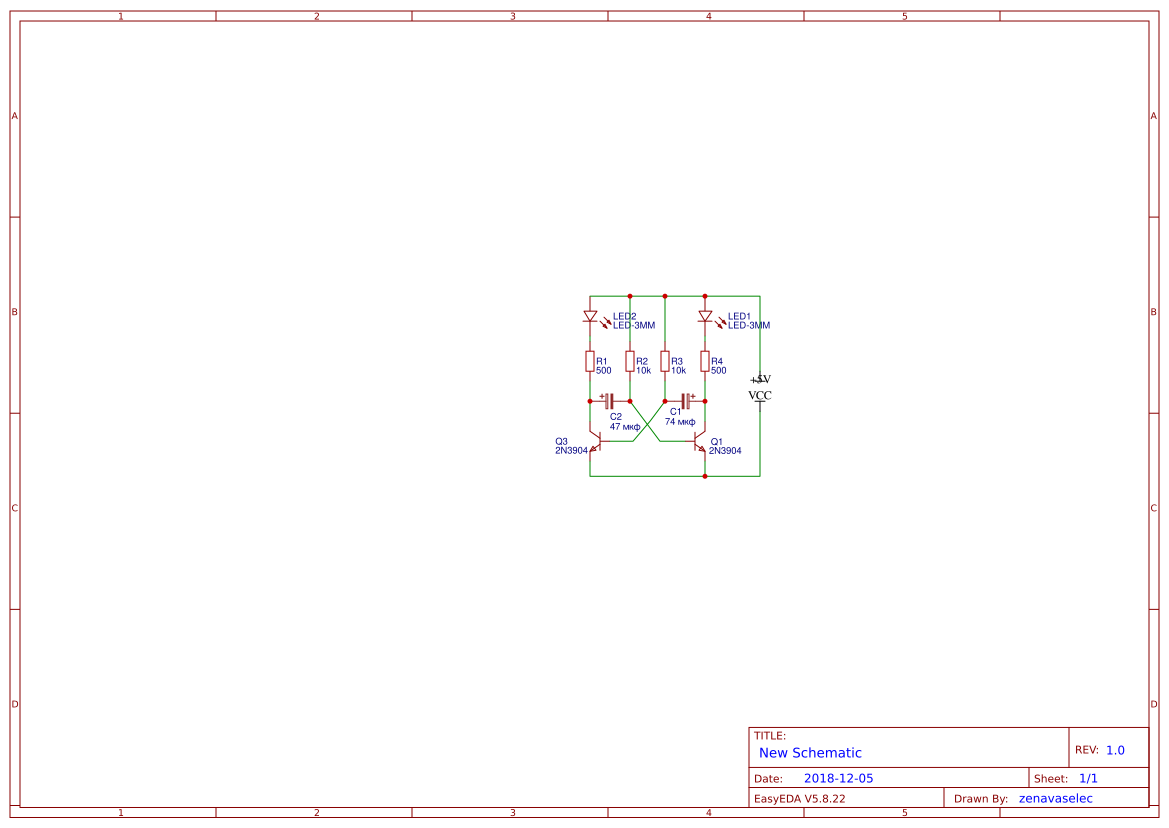Click the date field showing 2018-12-05
This screenshot has width=1169, height=828.
tap(840, 777)
